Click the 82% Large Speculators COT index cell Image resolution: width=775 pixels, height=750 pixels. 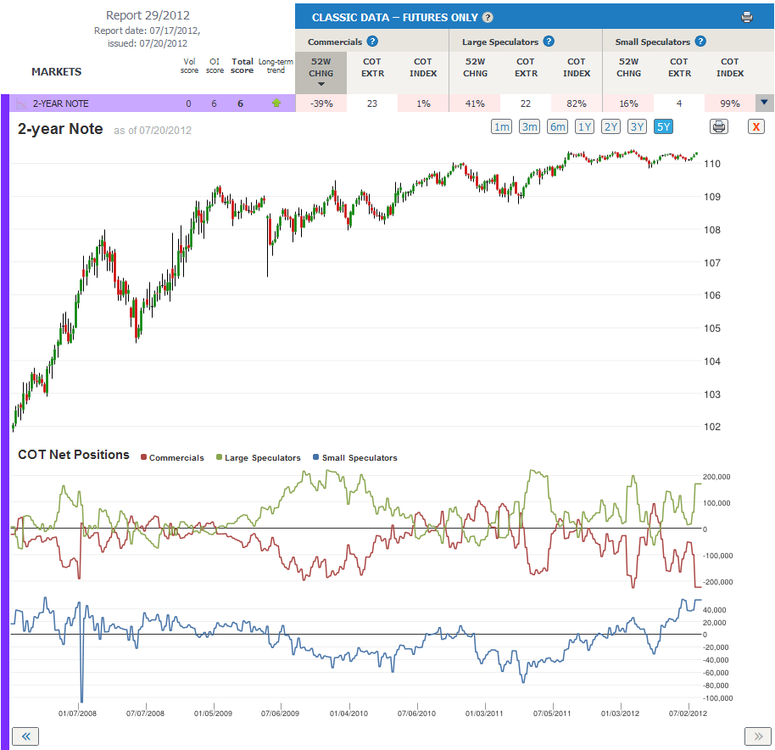[576, 103]
